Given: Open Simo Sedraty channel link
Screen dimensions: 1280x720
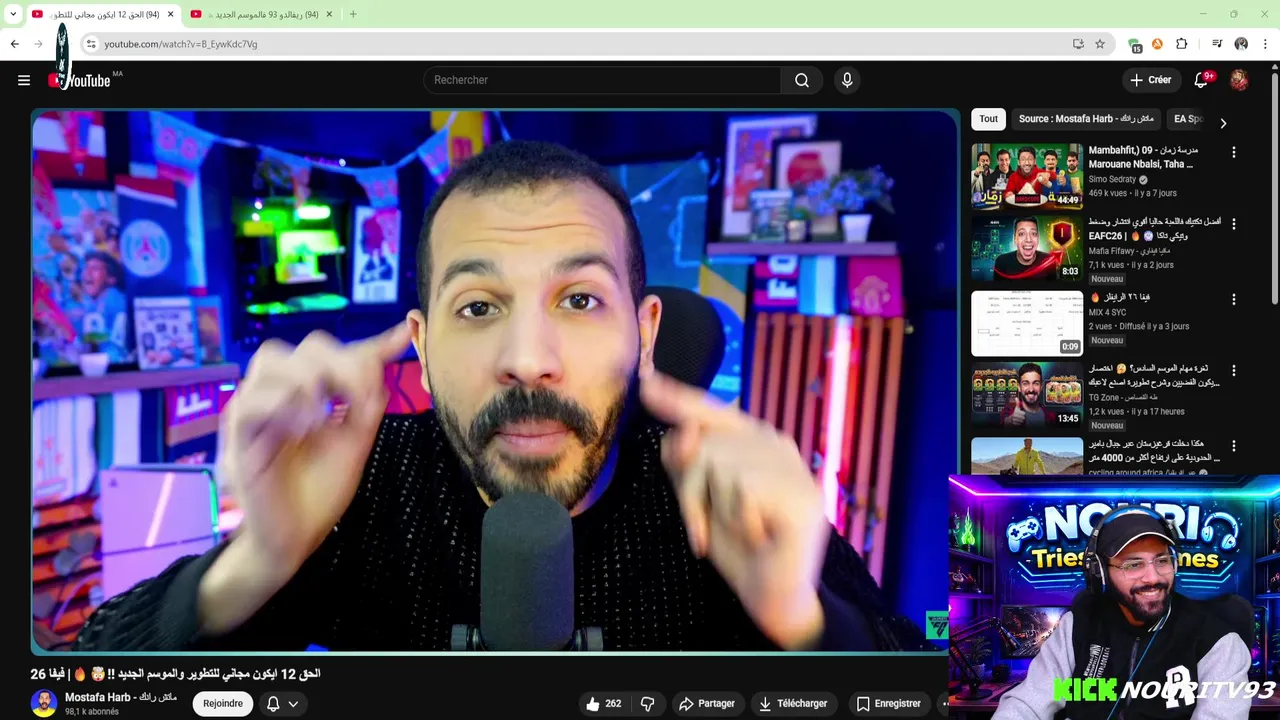Looking at the screenshot, I should (x=1112, y=179).
